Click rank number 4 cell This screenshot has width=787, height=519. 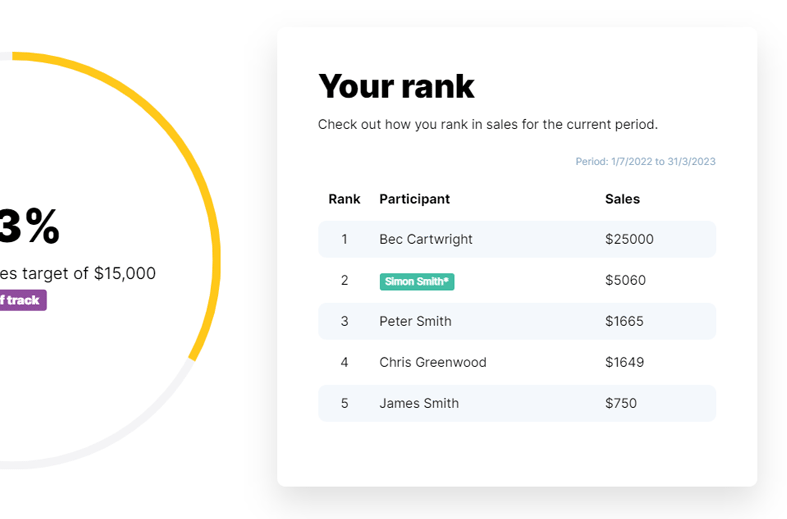tap(344, 362)
